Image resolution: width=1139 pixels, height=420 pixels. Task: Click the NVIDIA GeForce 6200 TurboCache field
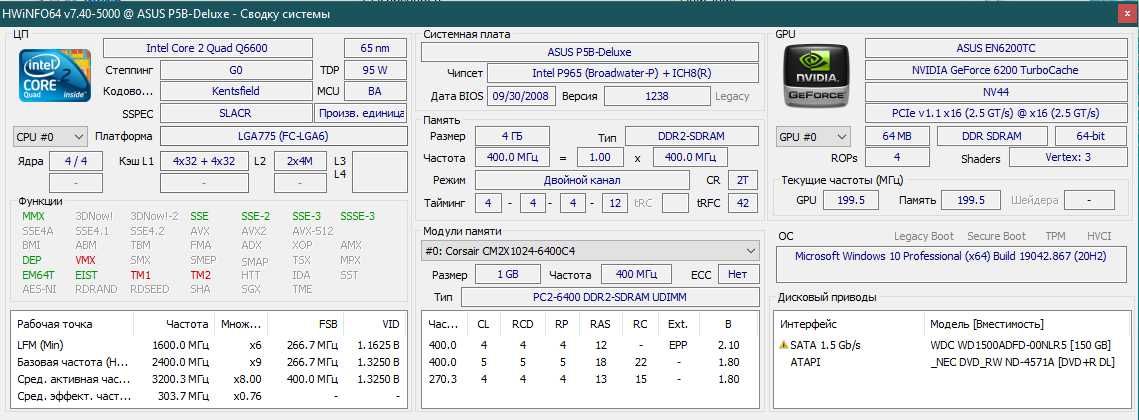(995, 70)
